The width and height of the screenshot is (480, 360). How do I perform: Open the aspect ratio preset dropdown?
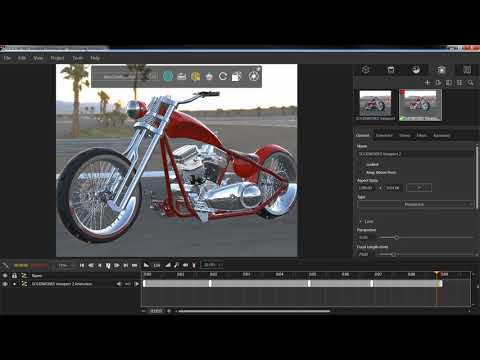coord(419,188)
